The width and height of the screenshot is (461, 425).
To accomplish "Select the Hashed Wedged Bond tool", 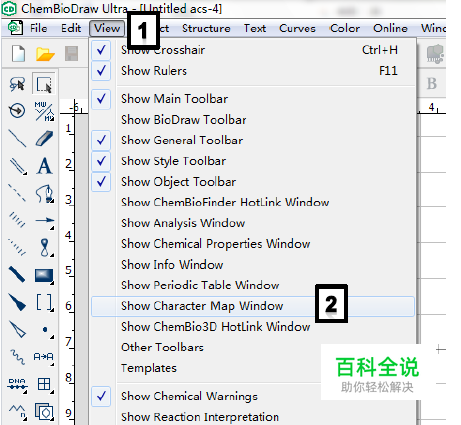I will tap(17, 247).
